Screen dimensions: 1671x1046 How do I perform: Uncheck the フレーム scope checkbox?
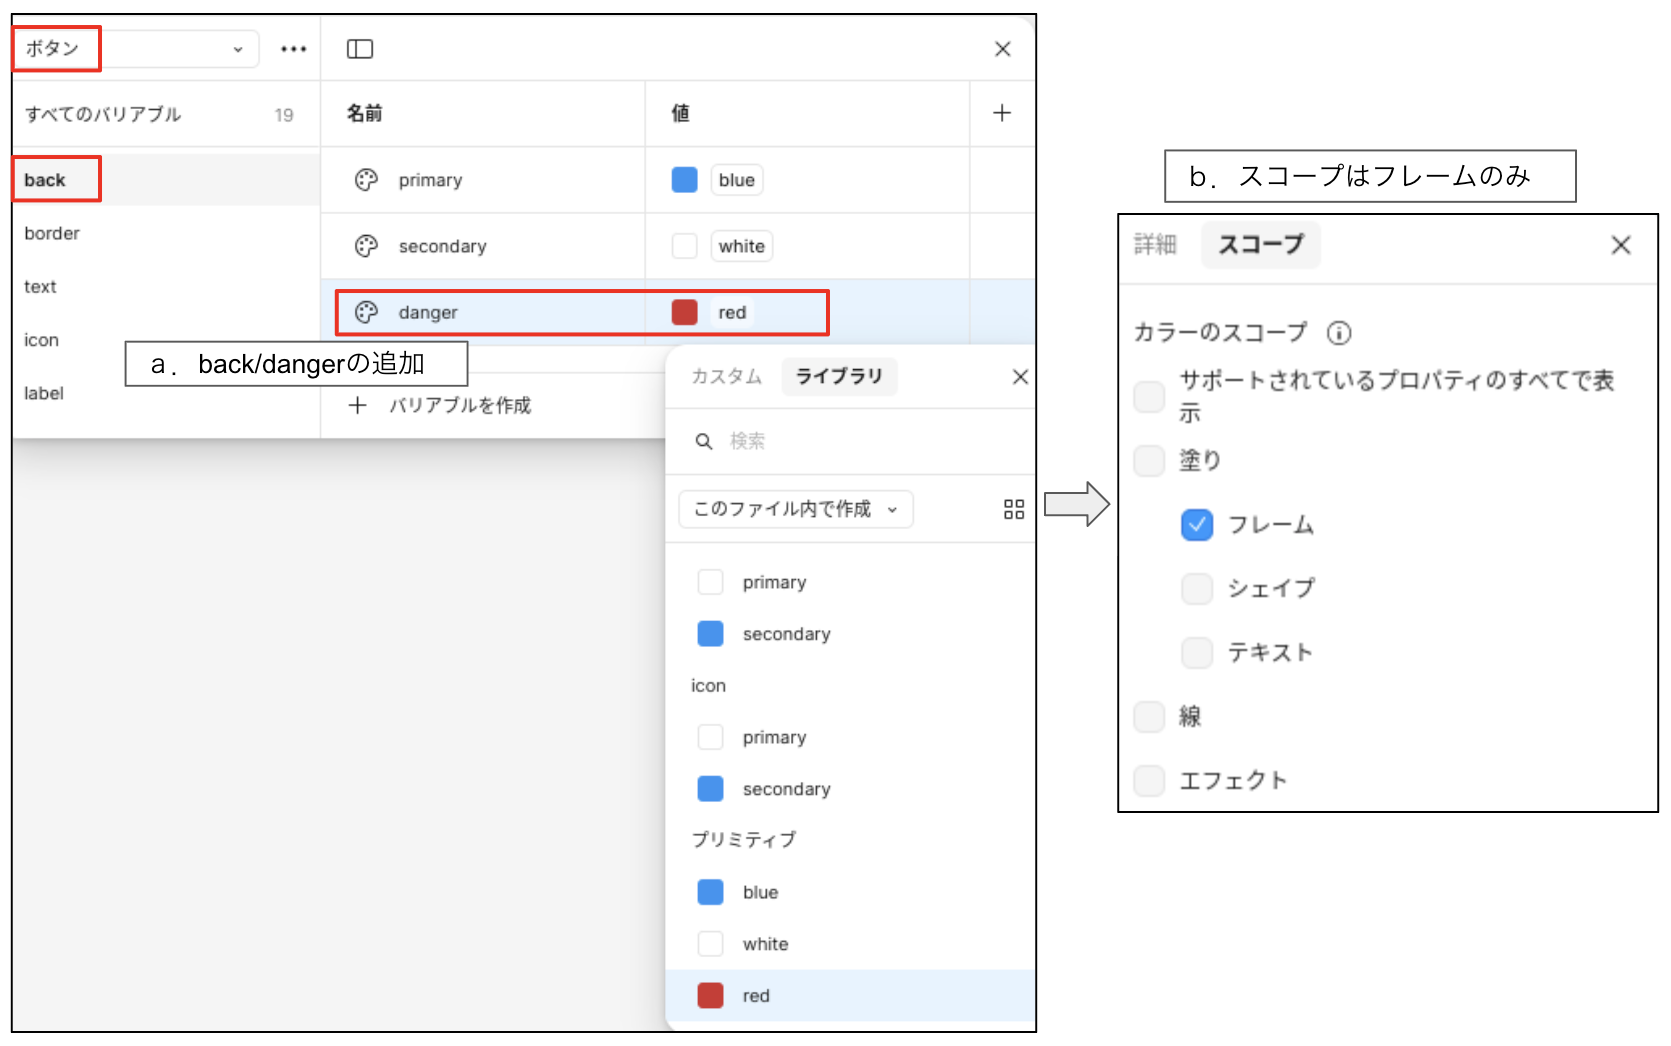pos(1196,525)
